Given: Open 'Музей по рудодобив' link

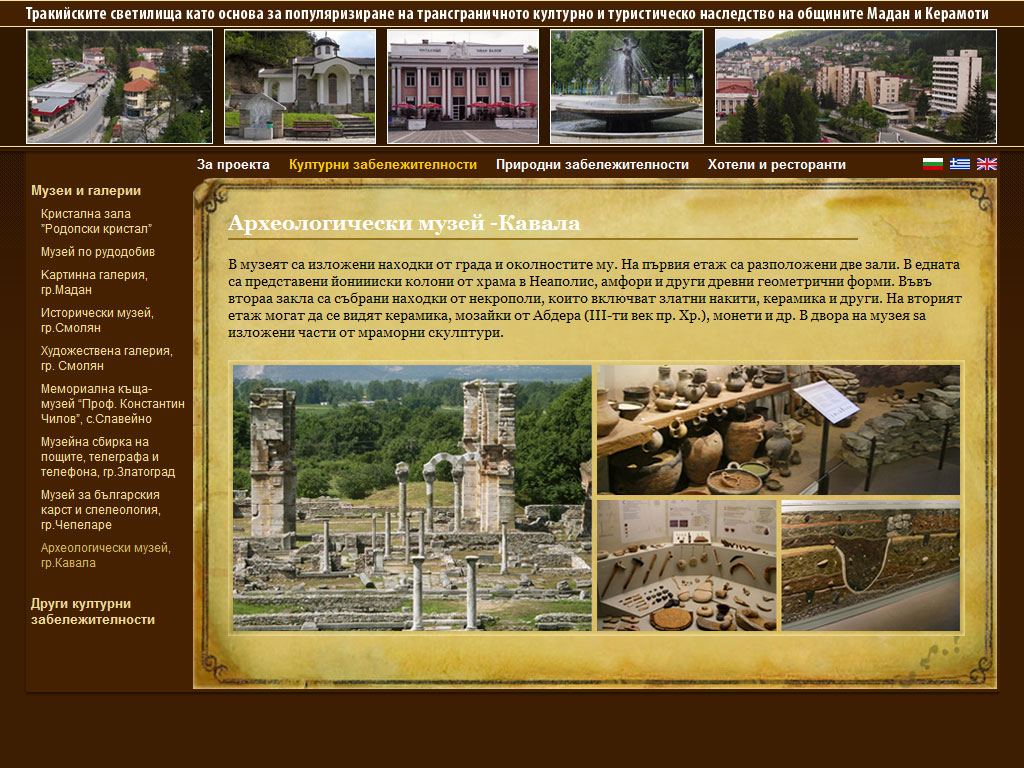Looking at the screenshot, I should pos(98,251).
